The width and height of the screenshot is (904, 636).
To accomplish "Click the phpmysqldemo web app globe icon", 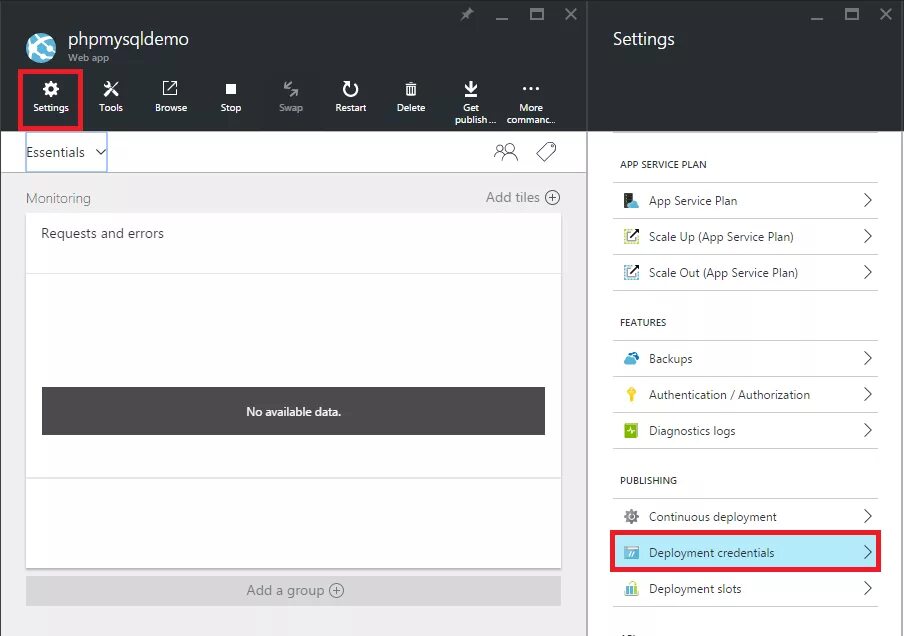I will 41,47.
